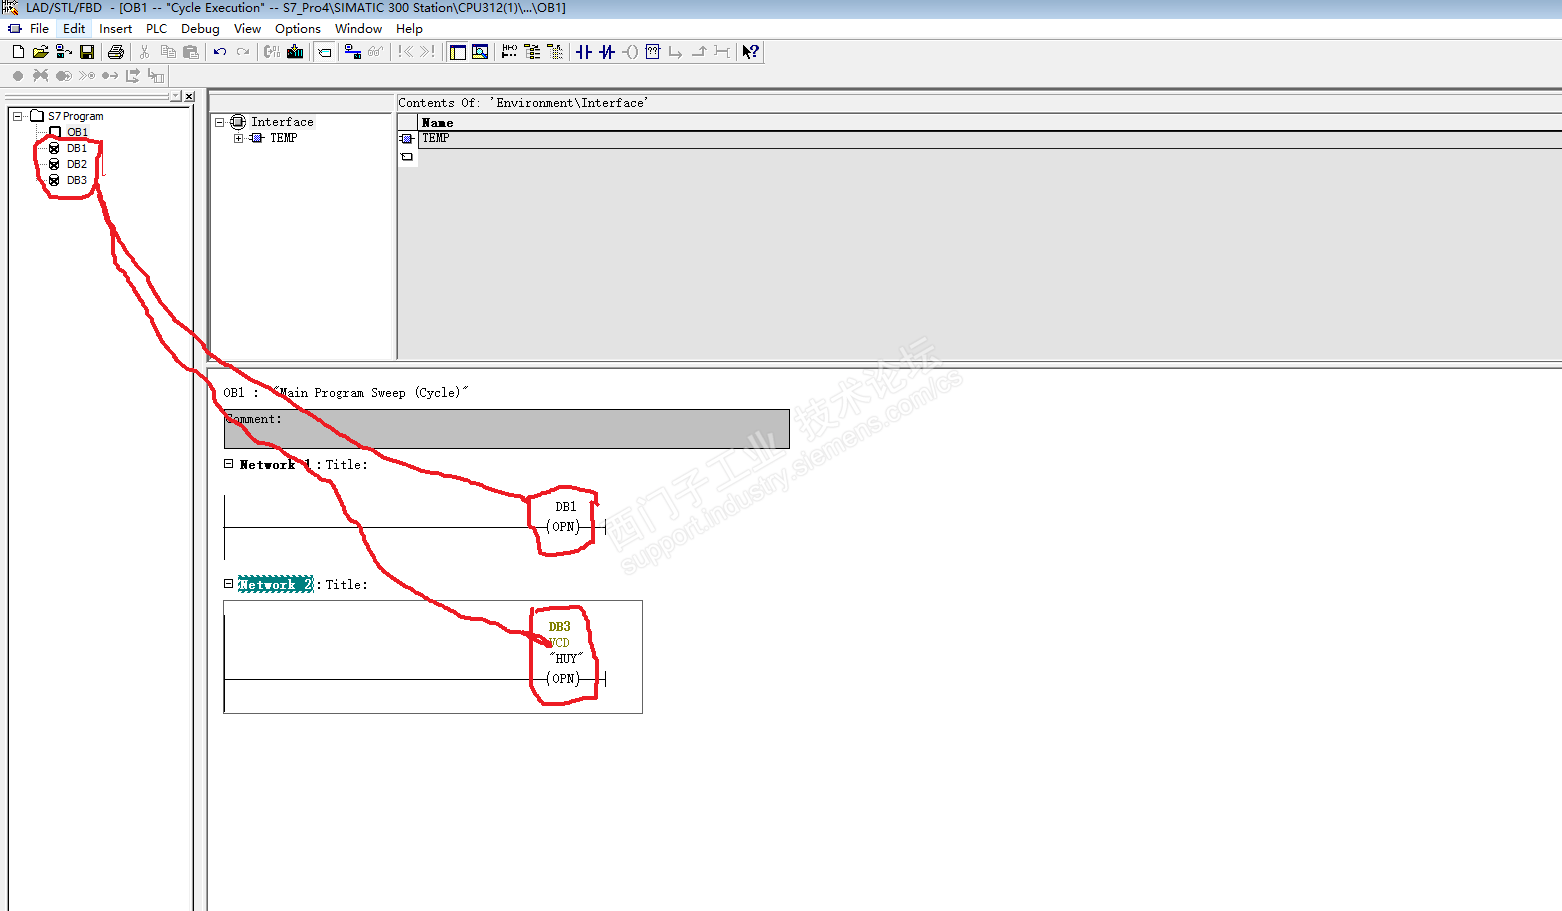This screenshot has height=911, width=1562.
Task: Click the DB1 address above Network 1 coil
Action: pyautogui.click(x=566, y=507)
